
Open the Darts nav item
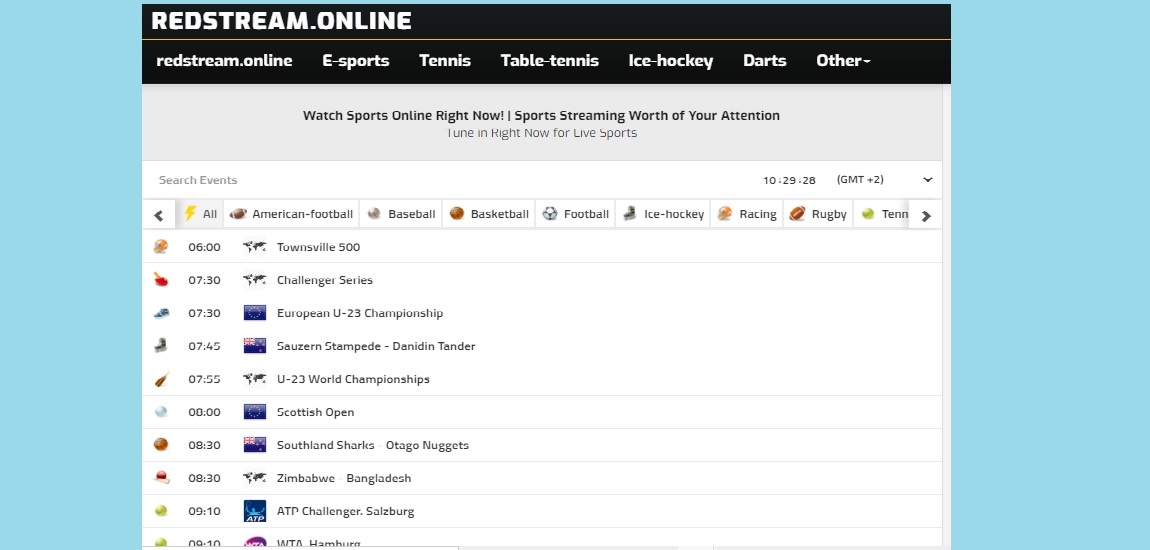coord(764,61)
